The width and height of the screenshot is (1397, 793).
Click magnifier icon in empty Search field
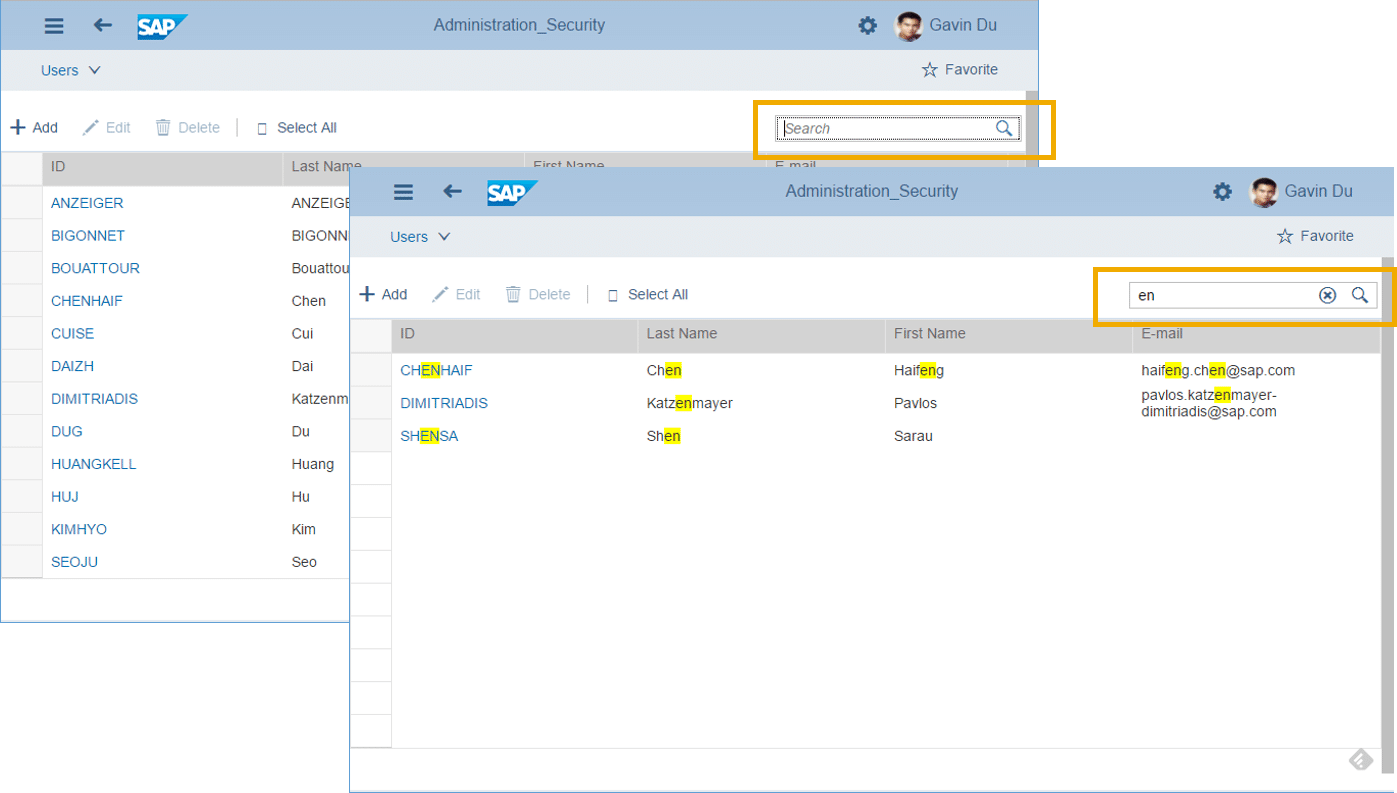(1004, 128)
